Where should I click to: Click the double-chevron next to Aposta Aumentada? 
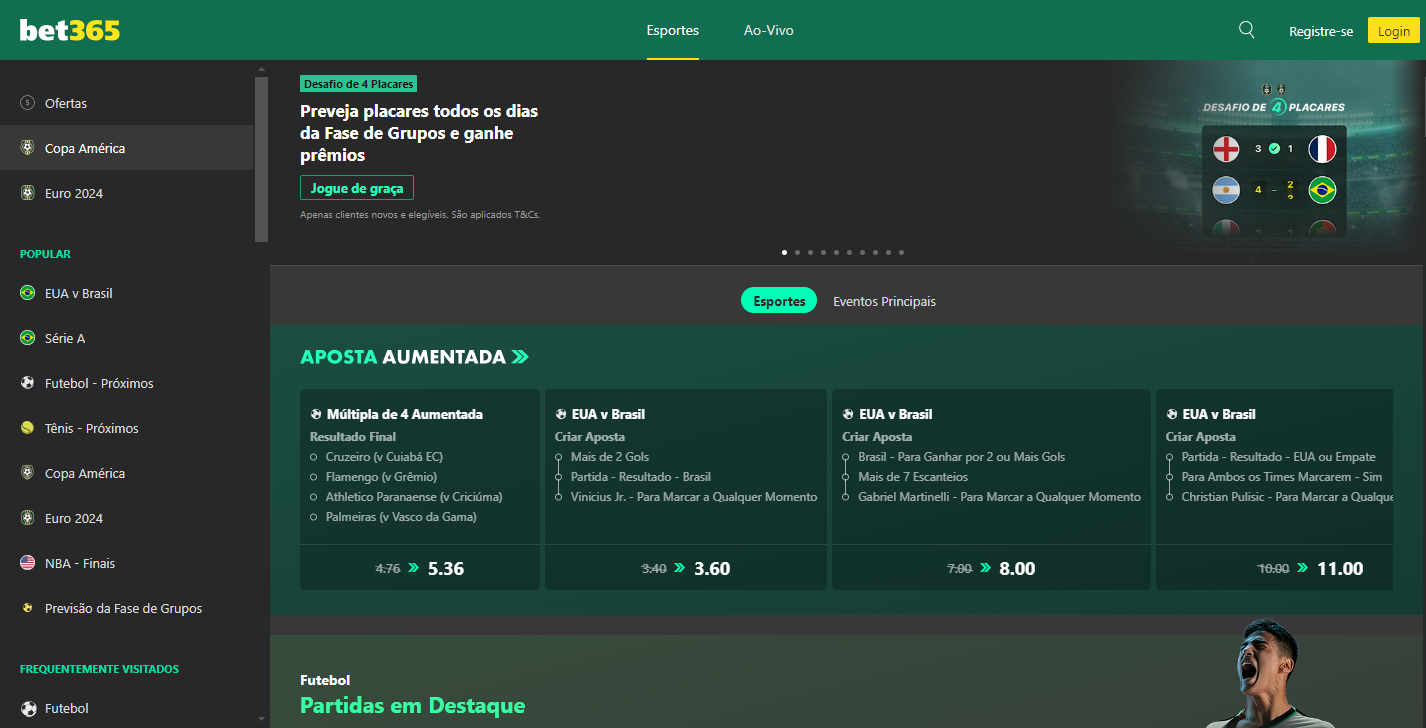point(520,357)
